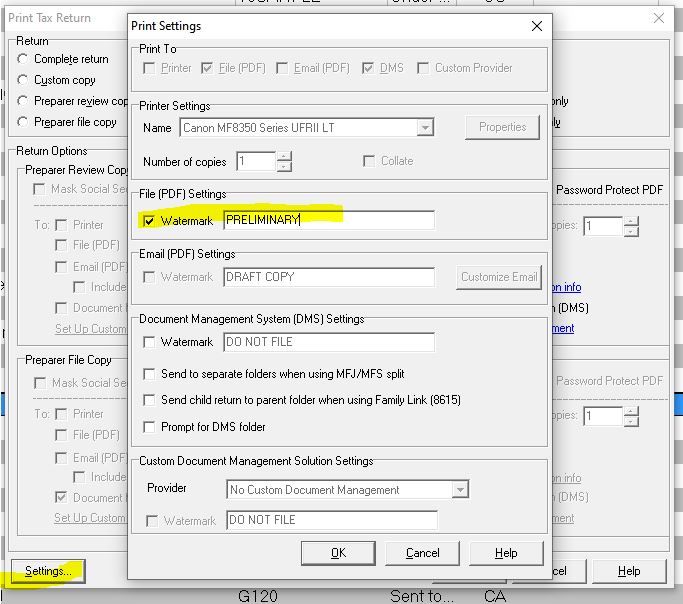Enable Send child return to parent folder

point(150,400)
